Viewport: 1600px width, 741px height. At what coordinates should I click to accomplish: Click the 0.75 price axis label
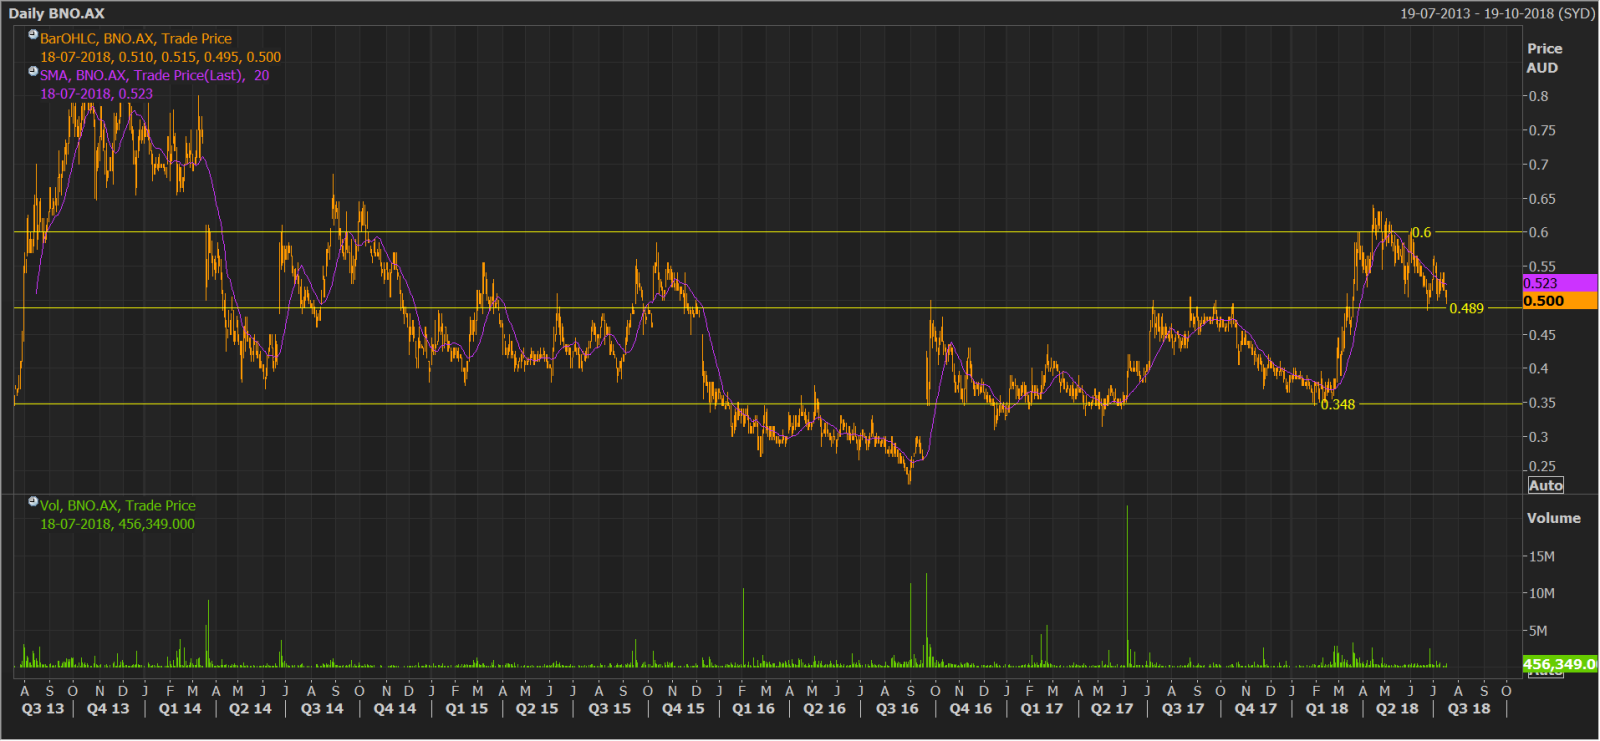point(1543,130)
